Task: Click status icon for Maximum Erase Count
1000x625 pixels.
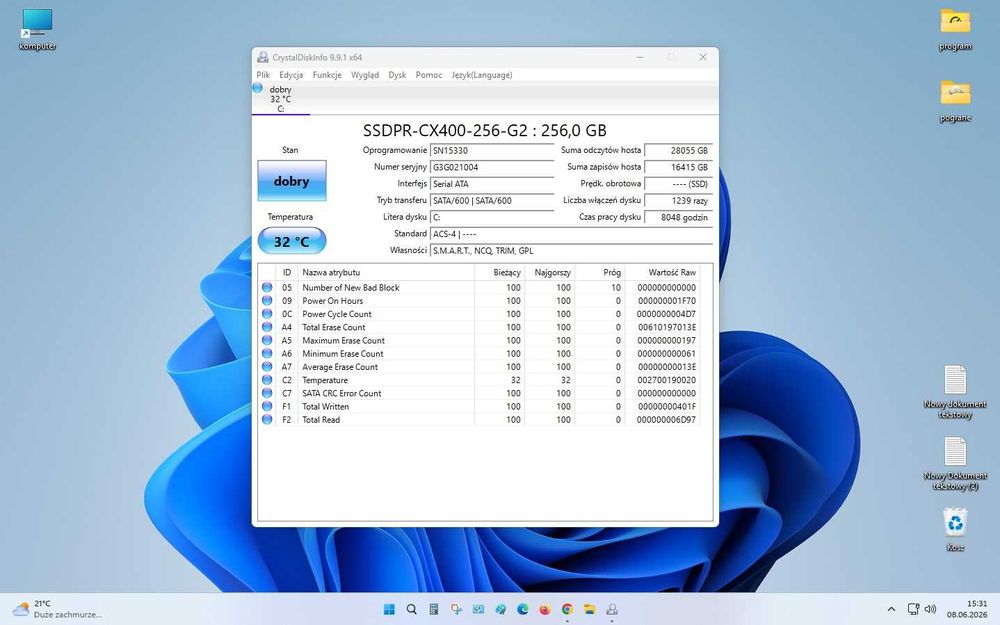Action: coord(267,341)
